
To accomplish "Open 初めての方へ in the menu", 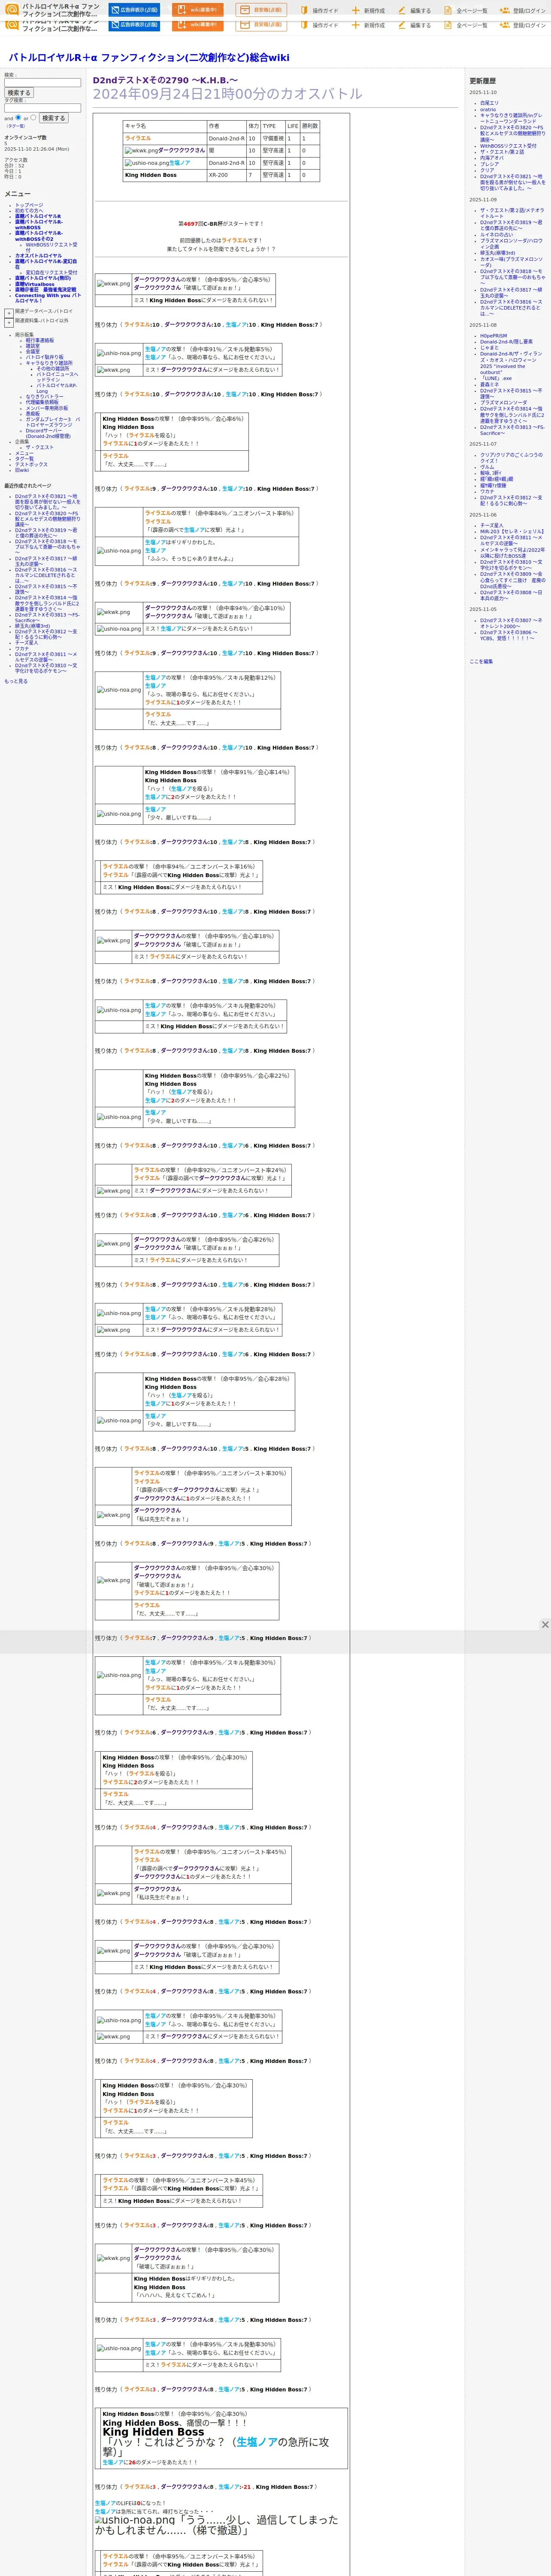I will tap(29, 211).
